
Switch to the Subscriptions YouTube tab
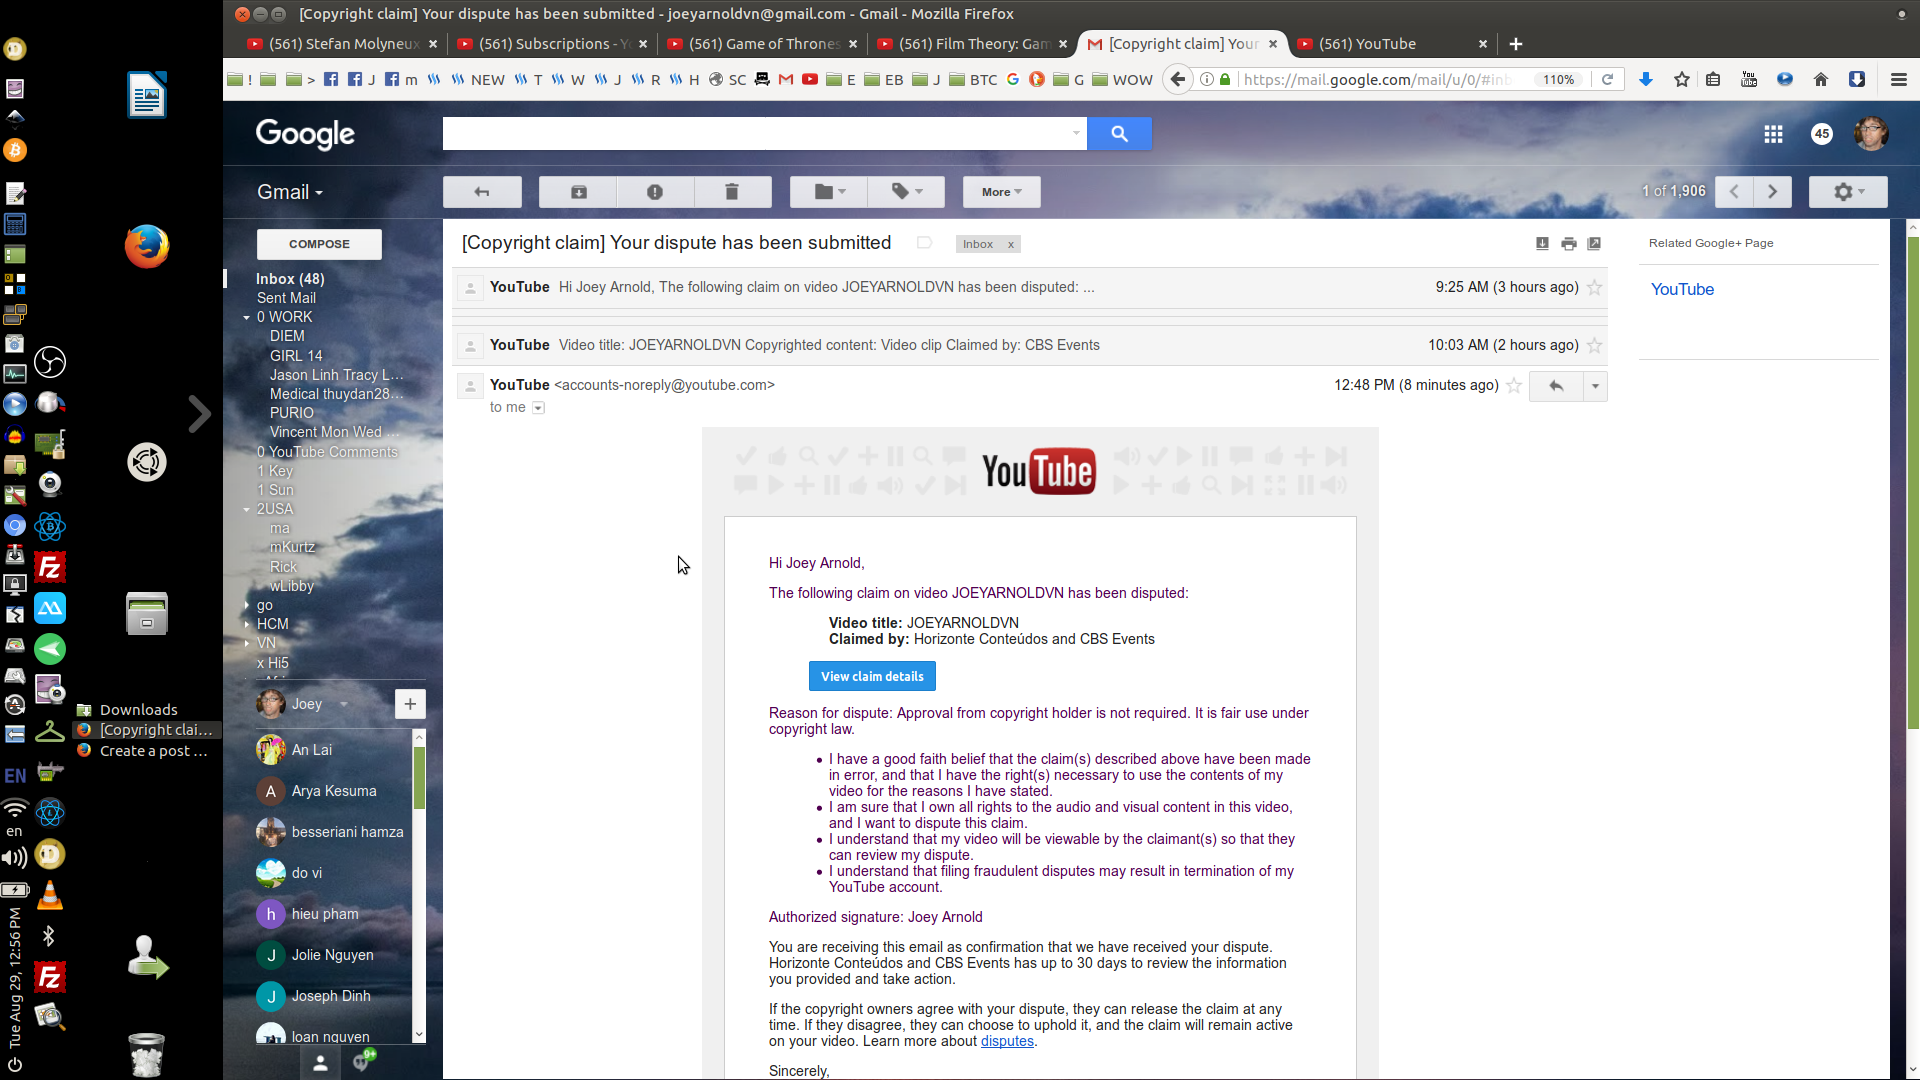(552, 44)
